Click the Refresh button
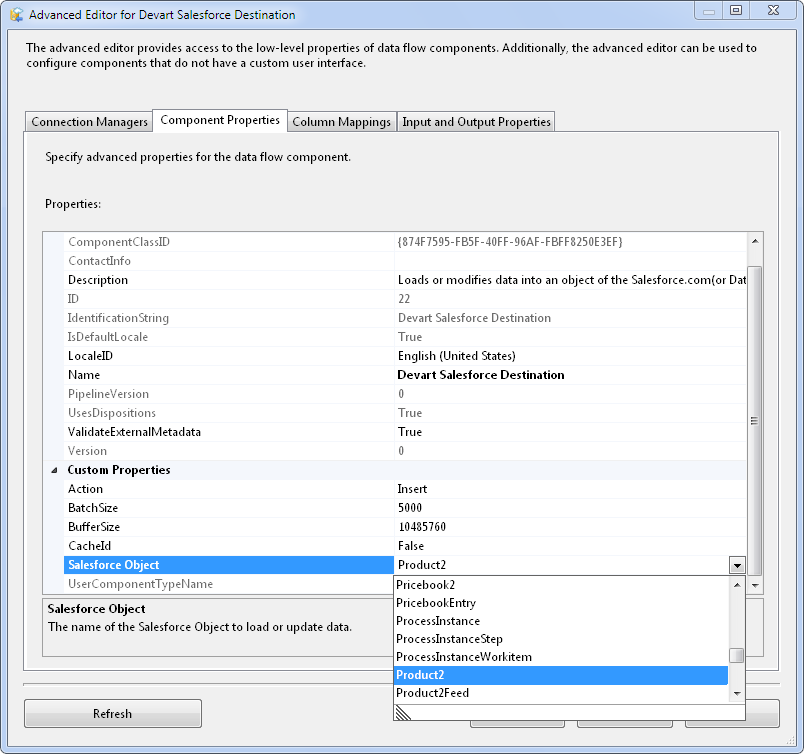Screen dimensions: 804x754 [x=113, y=713]
